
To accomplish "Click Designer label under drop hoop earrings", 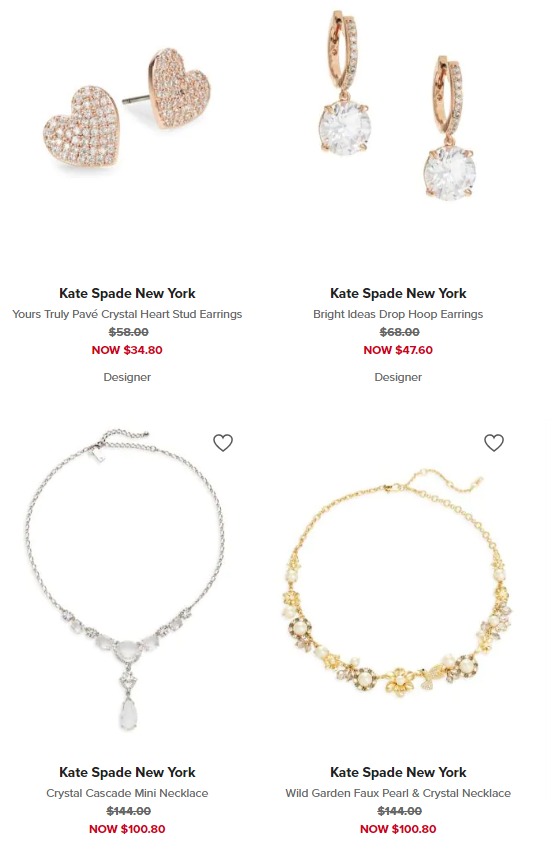I will coord(398,377).
